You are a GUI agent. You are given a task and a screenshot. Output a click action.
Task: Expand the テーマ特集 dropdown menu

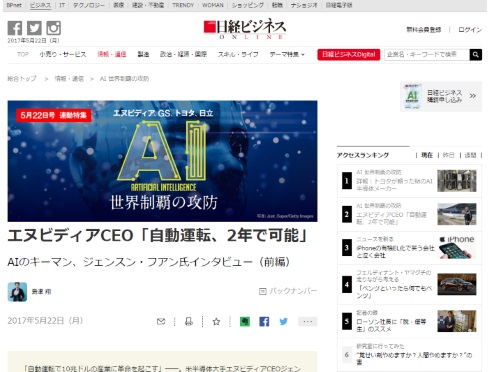pos(287,54)
